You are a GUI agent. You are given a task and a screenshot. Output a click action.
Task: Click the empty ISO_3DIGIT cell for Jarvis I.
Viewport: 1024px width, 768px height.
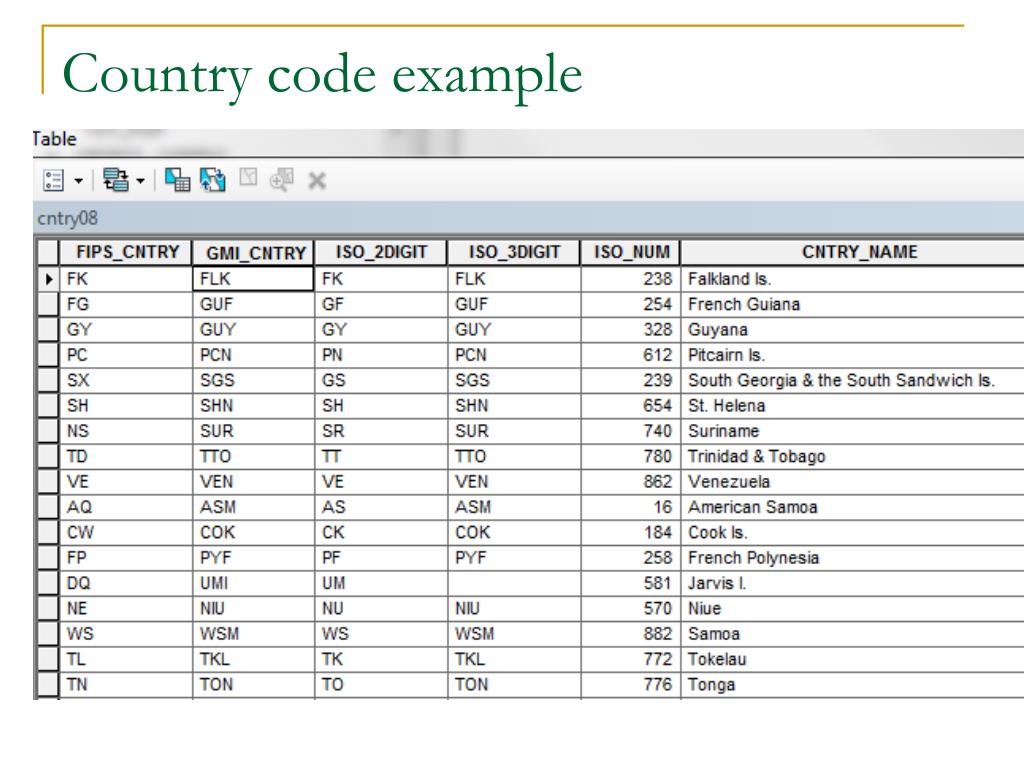(514, 583)
